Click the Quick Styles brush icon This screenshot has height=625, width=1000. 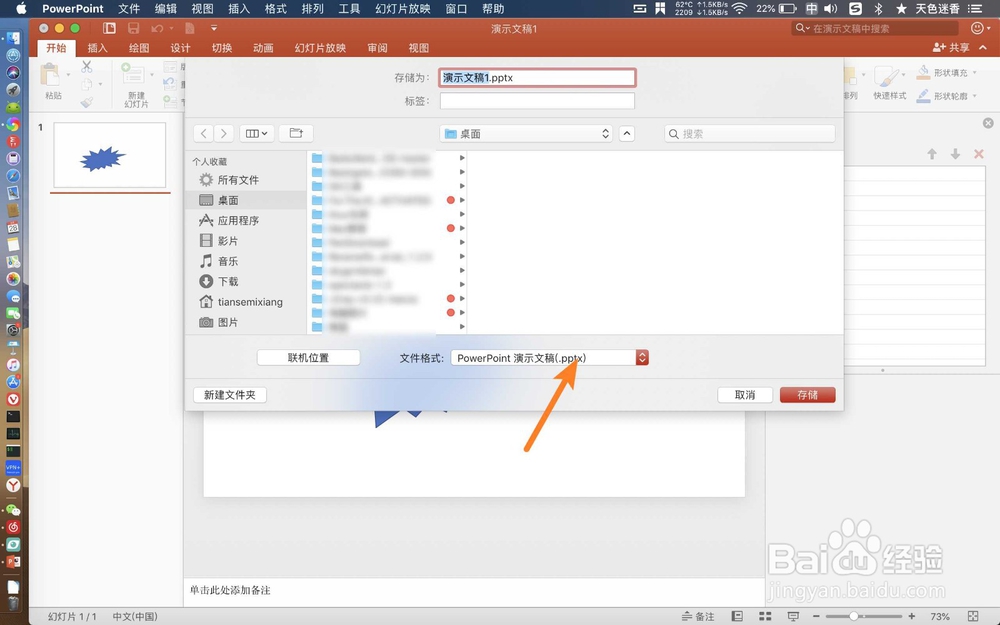pyautogui.click(x=887, y=77)
